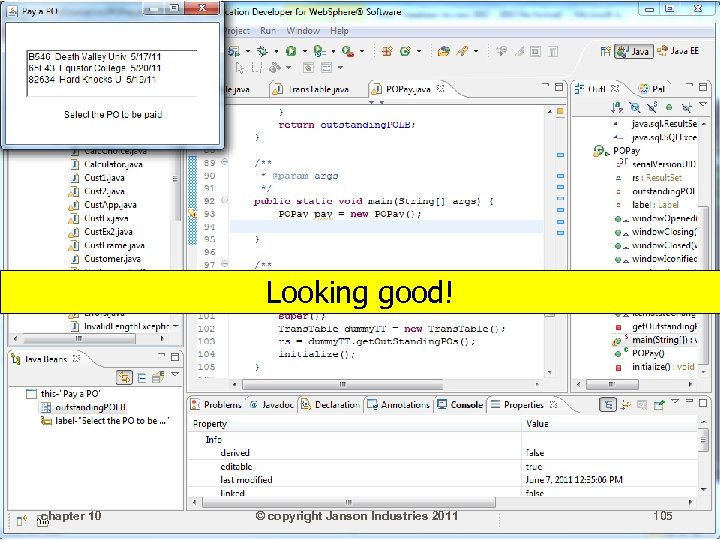720x540 pixels.
Task: Close the POPay.java editor tab
Action: point(441,88)
